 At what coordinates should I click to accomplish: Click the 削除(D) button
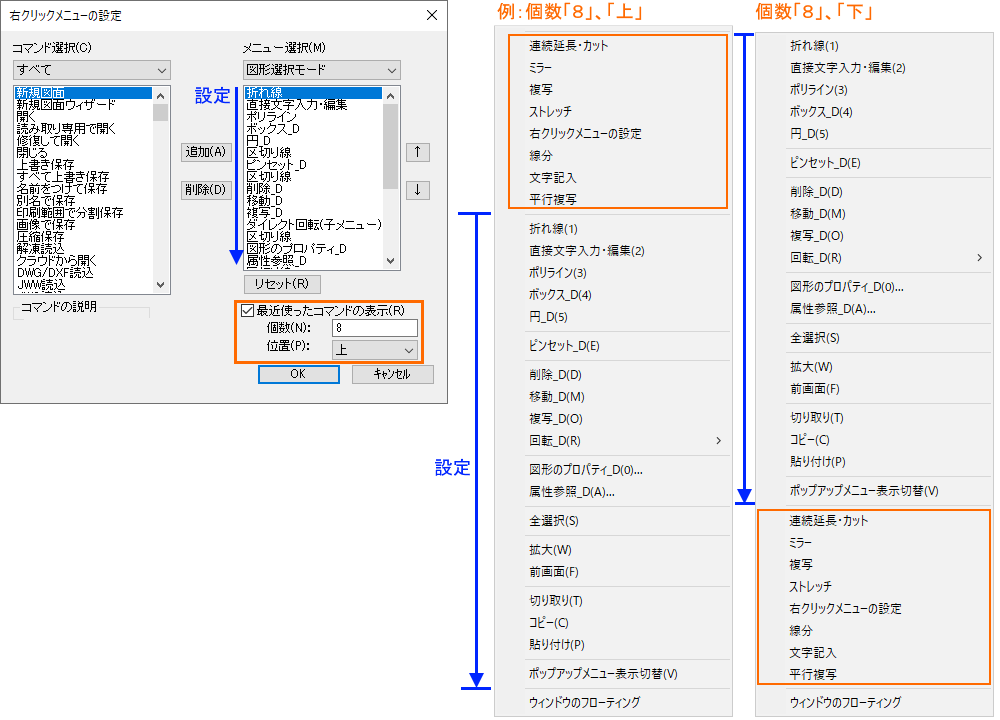coord(206,189)
